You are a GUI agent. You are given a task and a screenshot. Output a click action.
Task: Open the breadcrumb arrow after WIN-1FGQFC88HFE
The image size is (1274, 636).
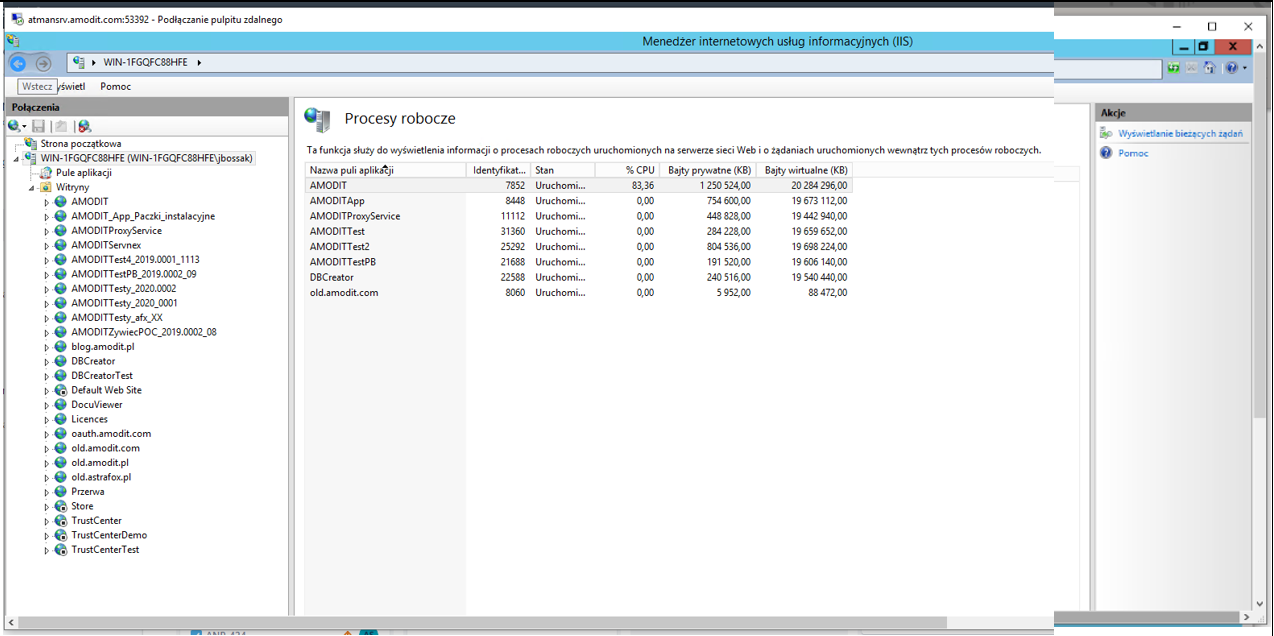click(x=199, y=63)
